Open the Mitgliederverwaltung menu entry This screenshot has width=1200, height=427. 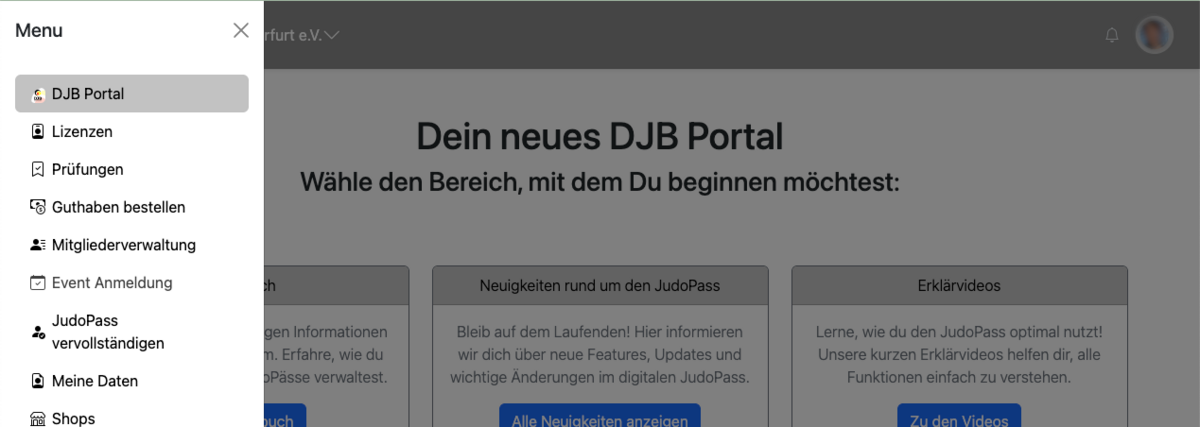point(123,245)
